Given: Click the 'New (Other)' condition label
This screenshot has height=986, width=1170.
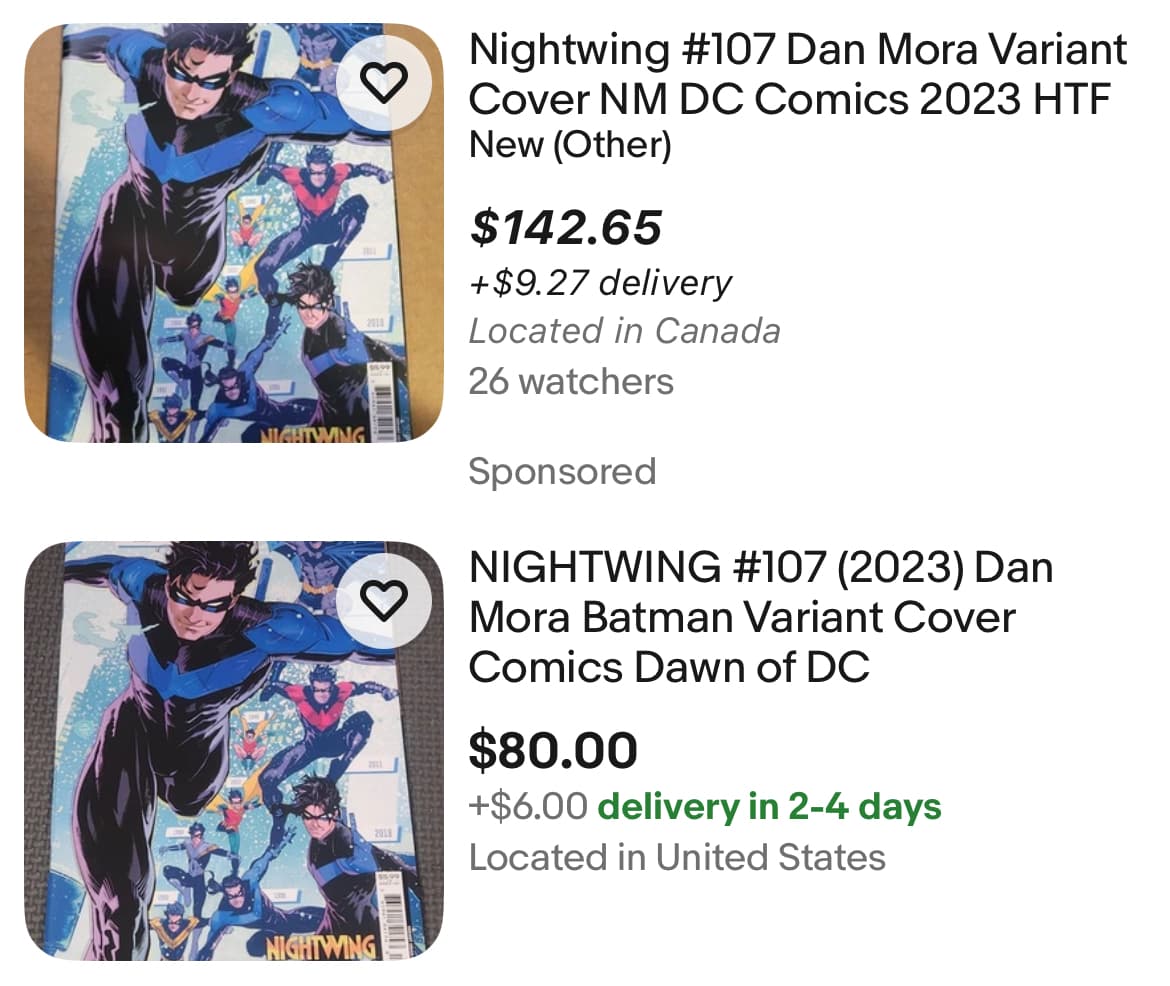Looking at the screenshot, I should 570,146.
